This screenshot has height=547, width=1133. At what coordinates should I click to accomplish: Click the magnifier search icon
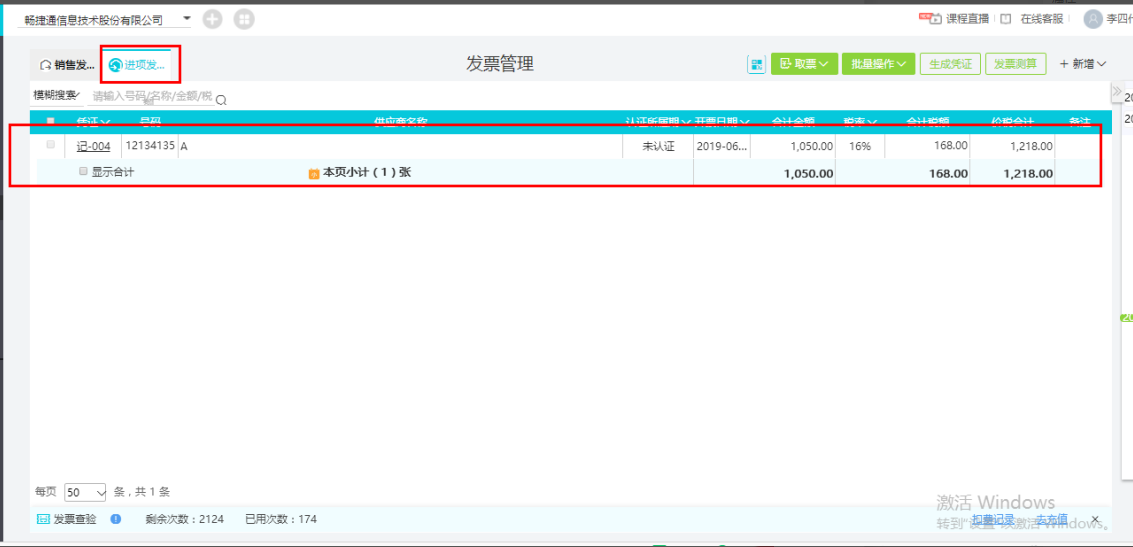pos(222,100)
